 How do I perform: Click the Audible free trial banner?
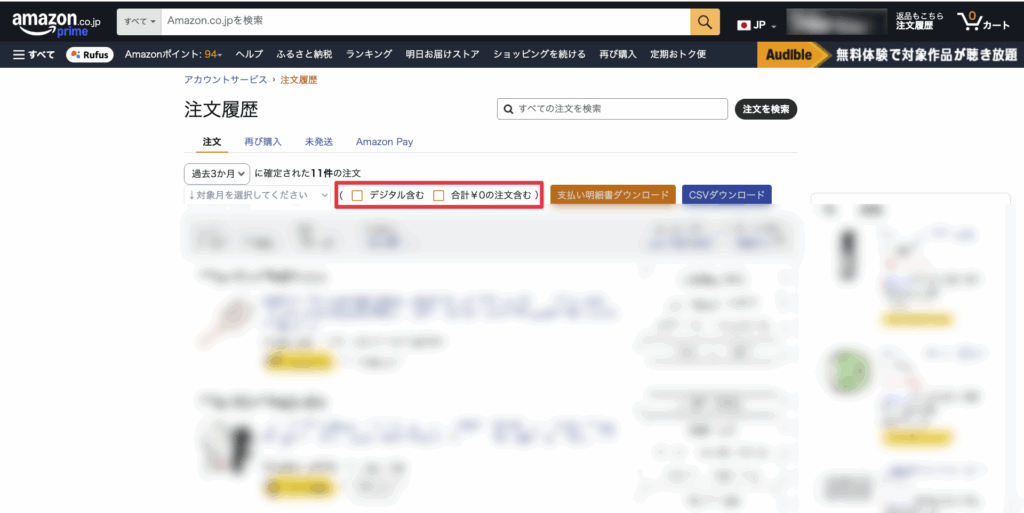tap(889, 54)
